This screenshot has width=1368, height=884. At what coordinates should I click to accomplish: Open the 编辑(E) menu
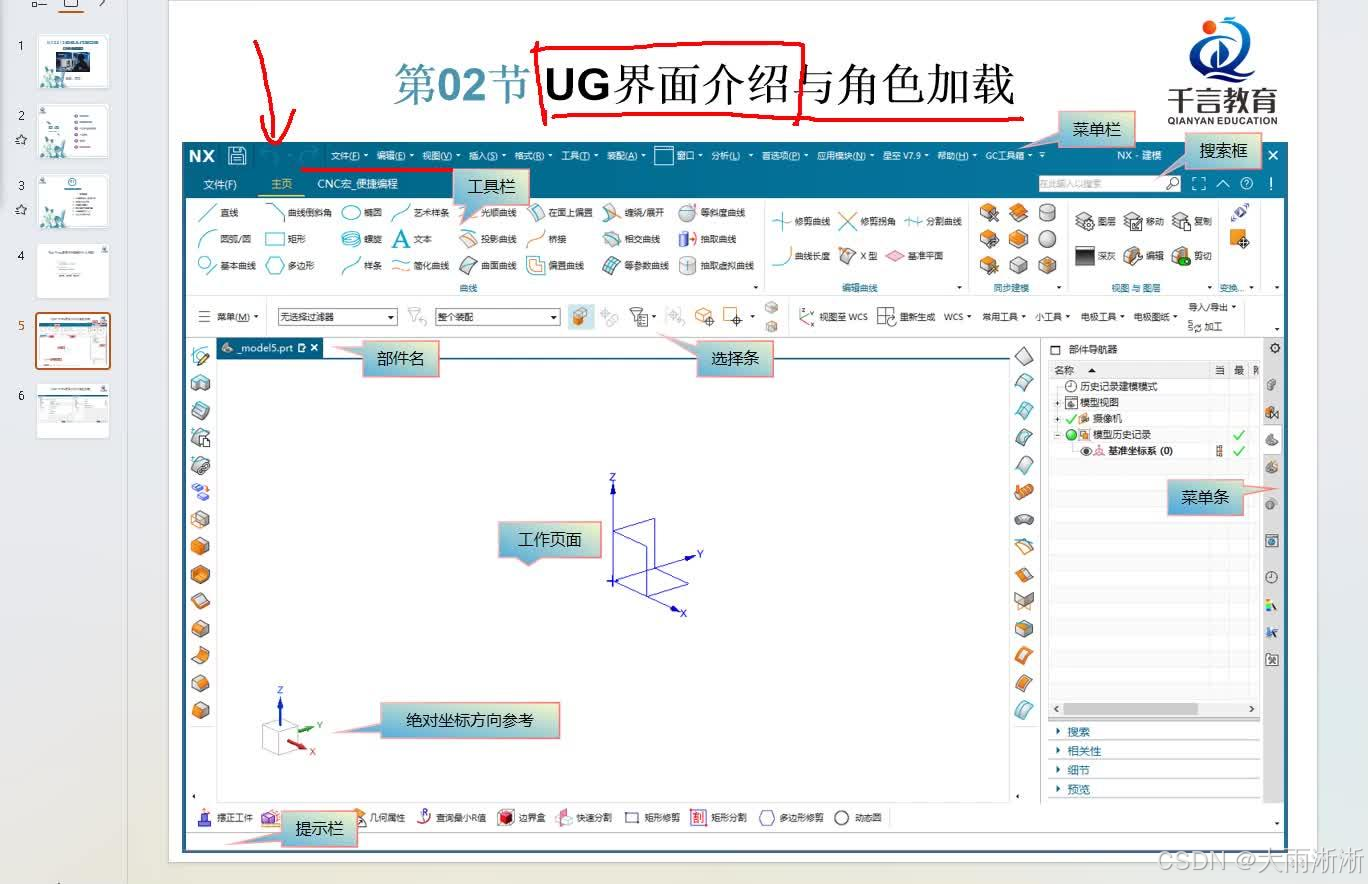click(394, 155)
